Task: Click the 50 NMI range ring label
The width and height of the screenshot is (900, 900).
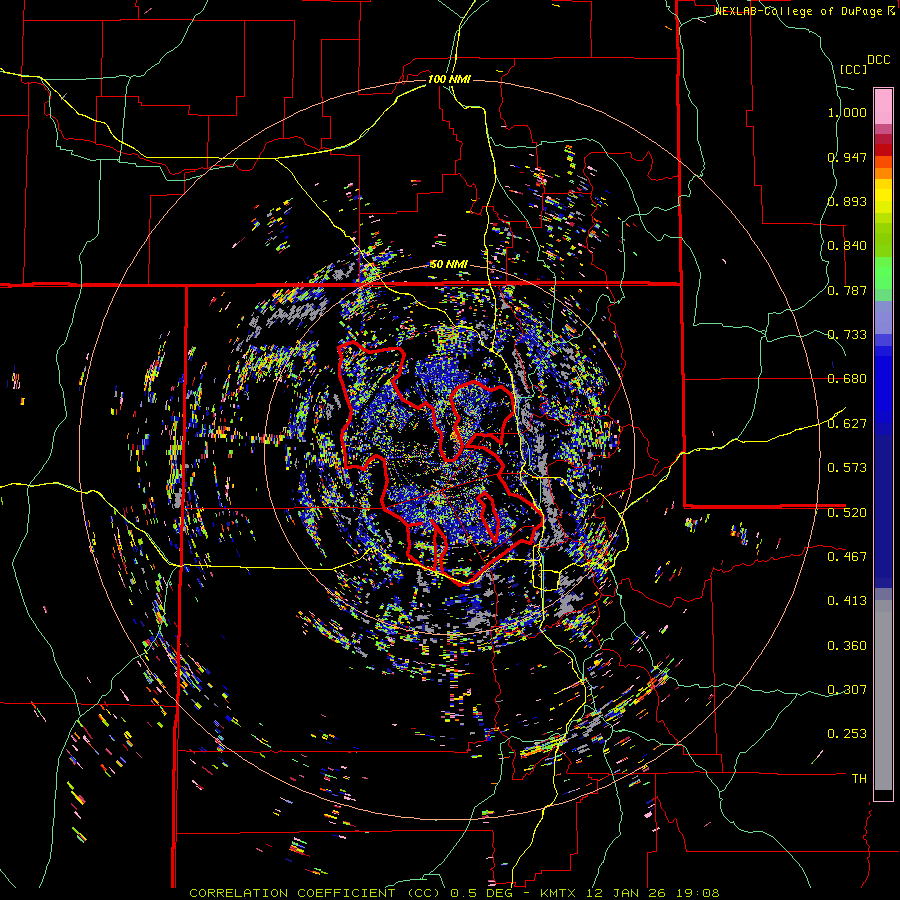Action: [449, 265]
